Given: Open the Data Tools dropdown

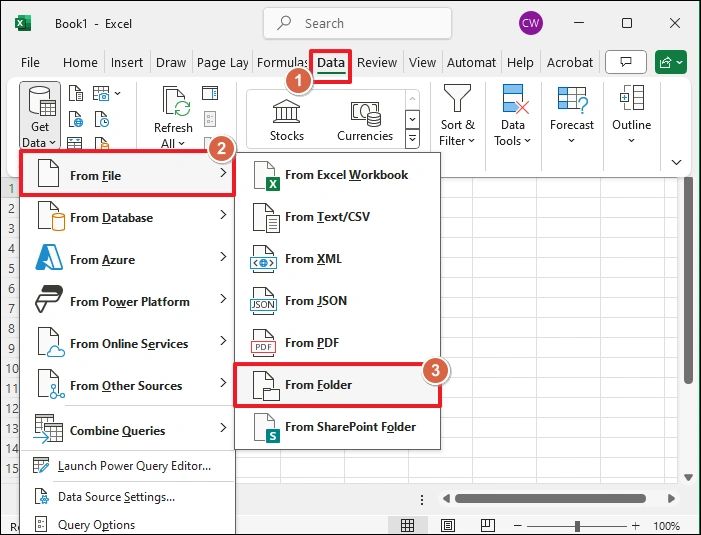Looking at the screenshot, I should tap(512, 115).
